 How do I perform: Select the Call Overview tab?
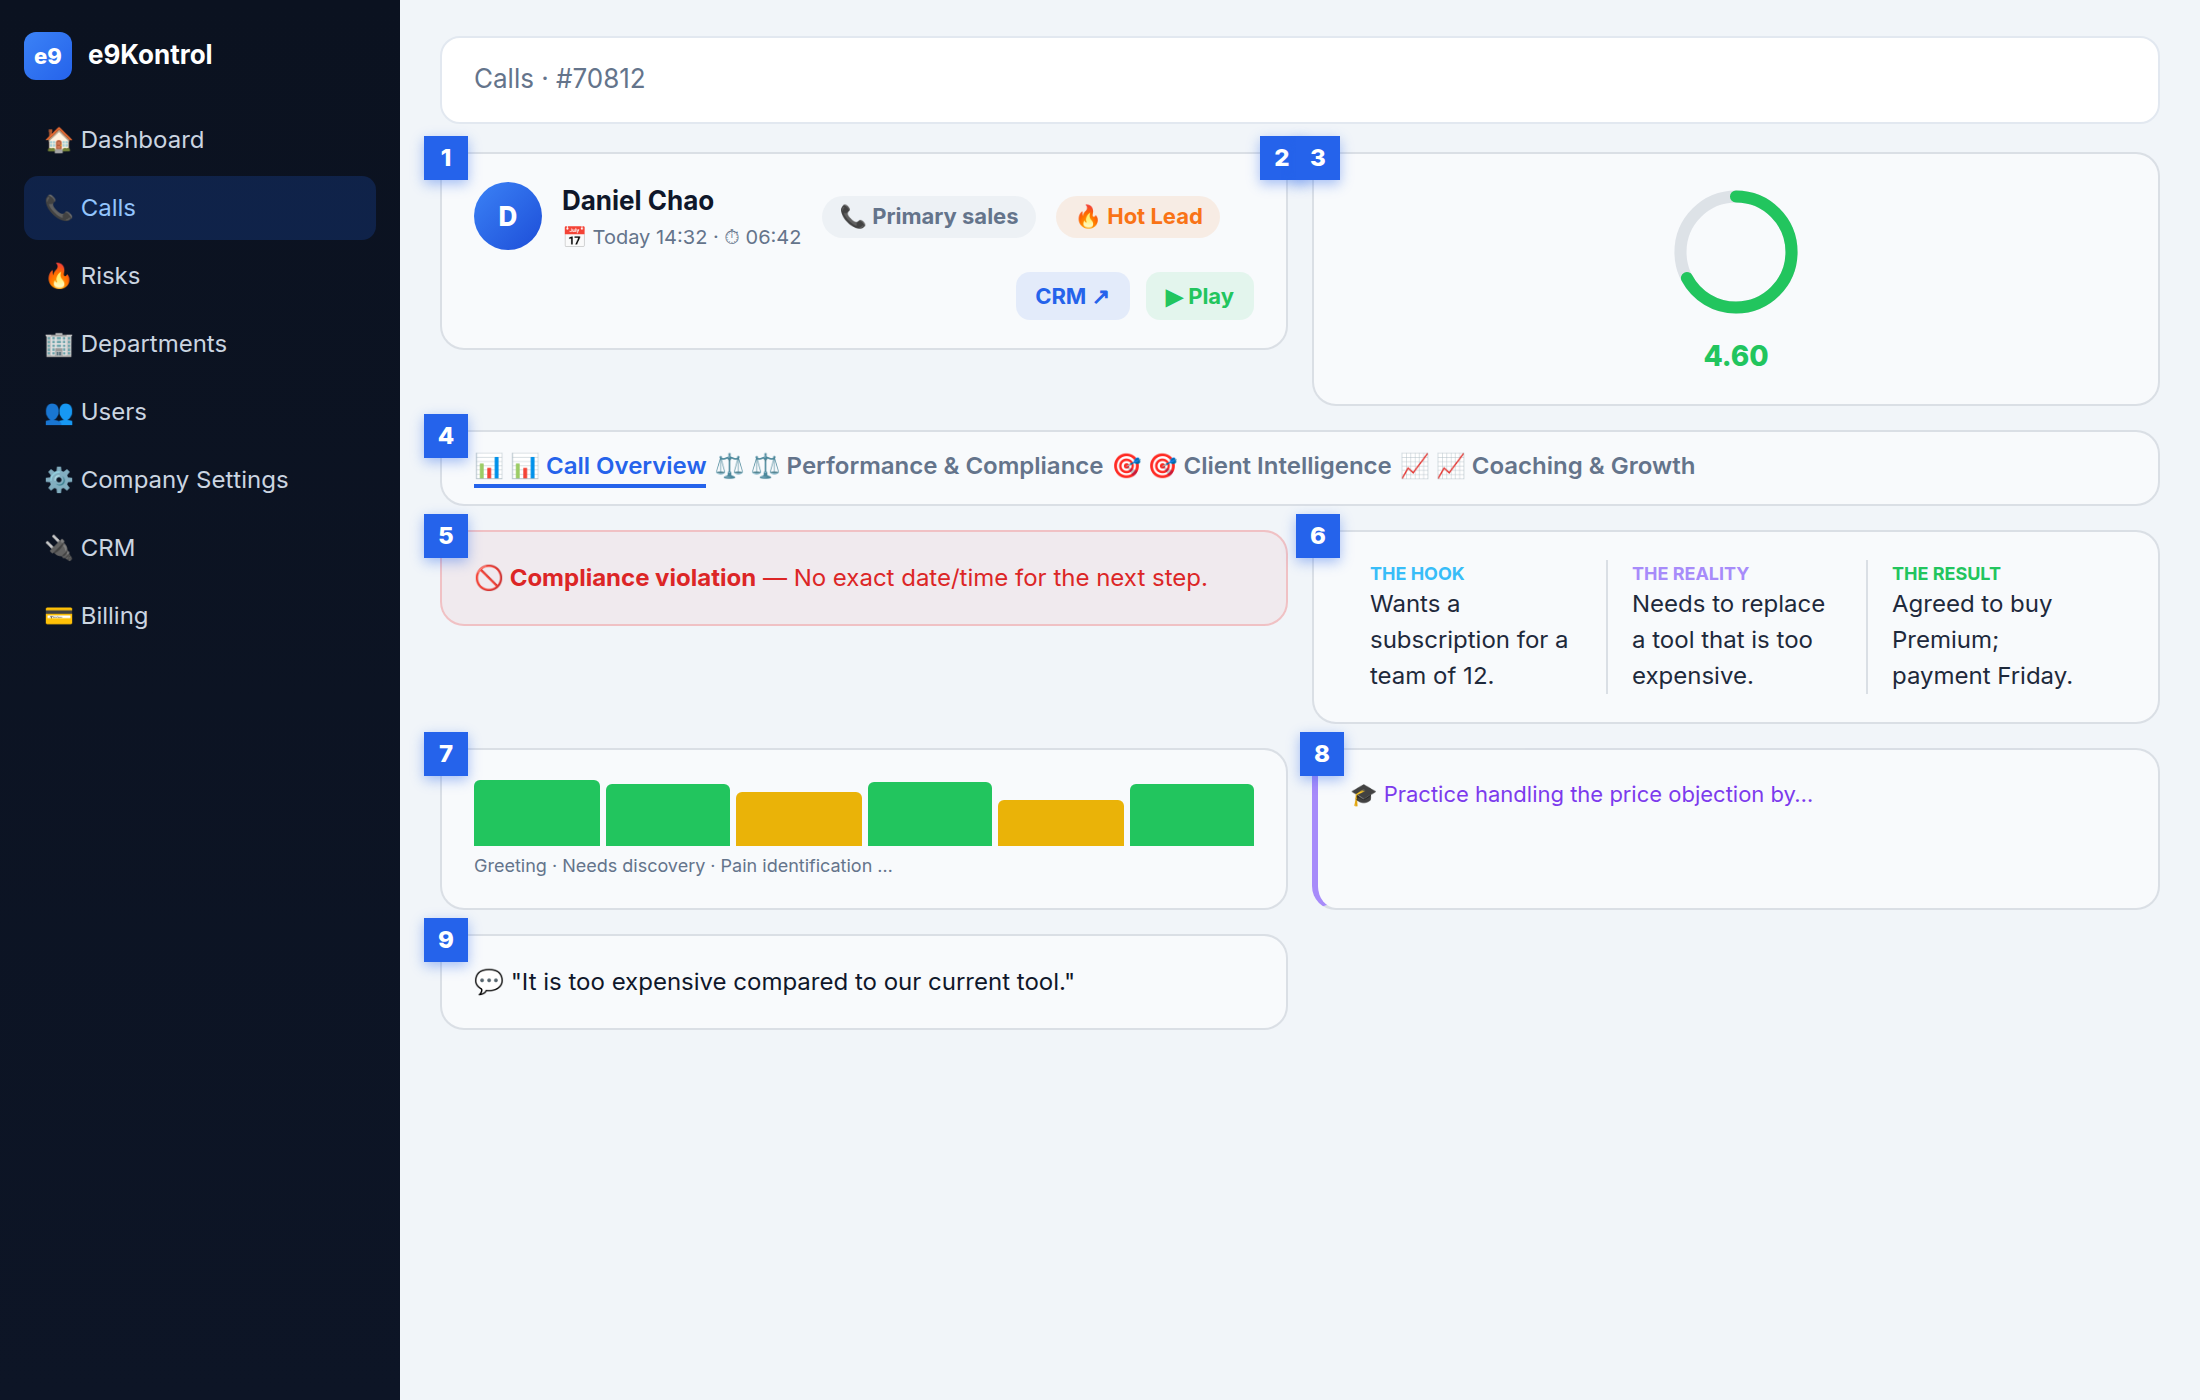[590, 466]
